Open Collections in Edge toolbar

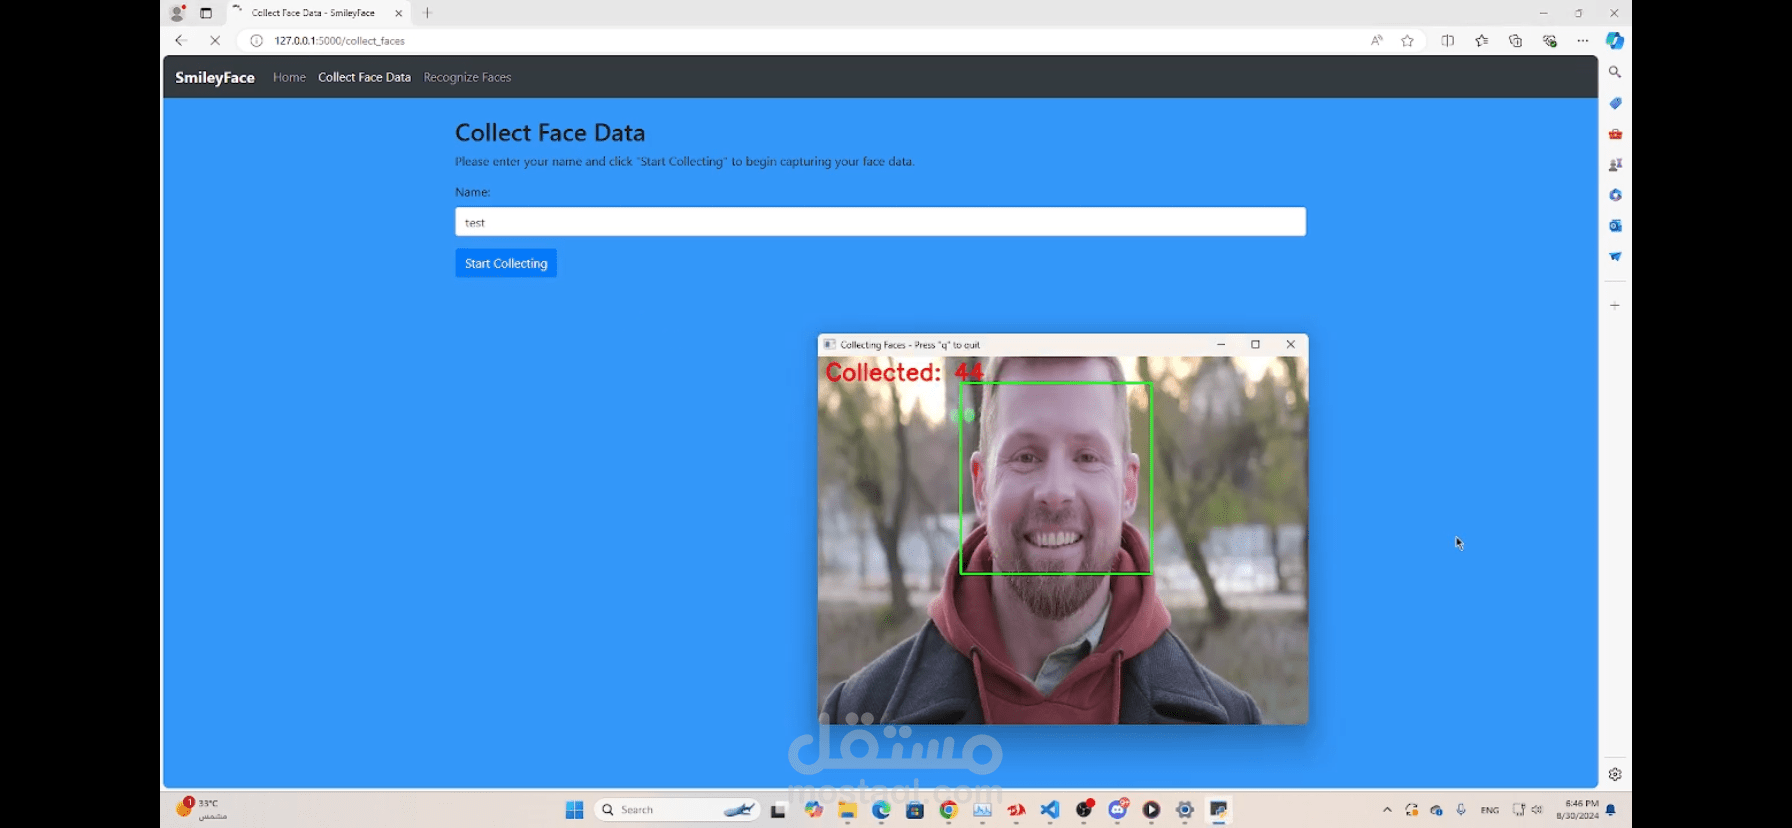1516,41
